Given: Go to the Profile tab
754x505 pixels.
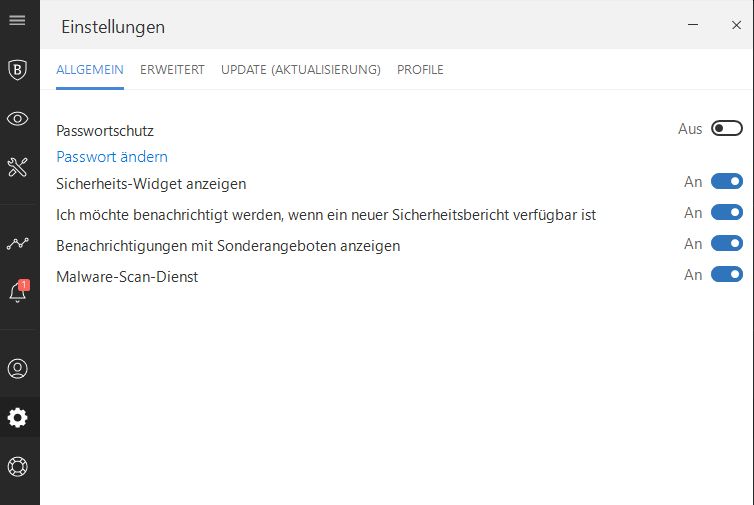Looking at the screenshot, I should coord(420,70).
